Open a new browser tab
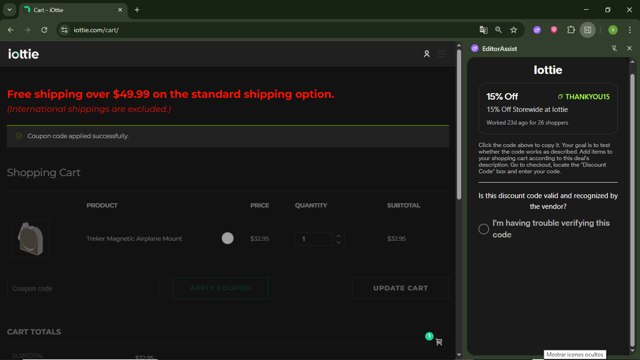640x360 pixels. [137, 10]
